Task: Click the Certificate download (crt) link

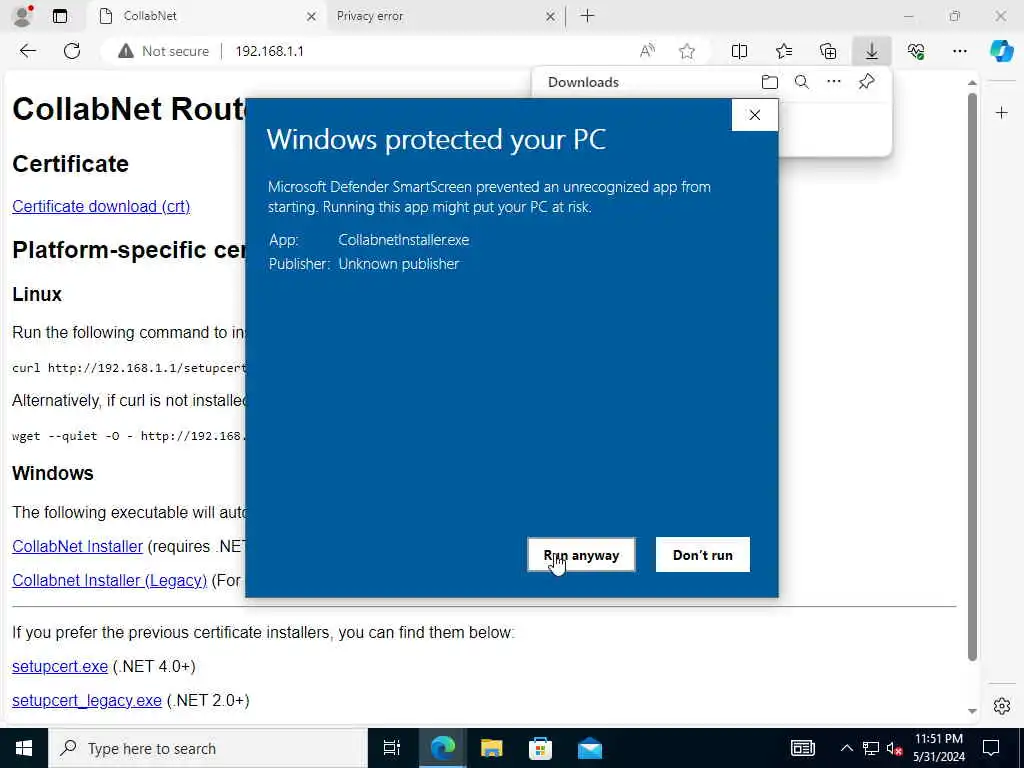Action: (101, 206)
